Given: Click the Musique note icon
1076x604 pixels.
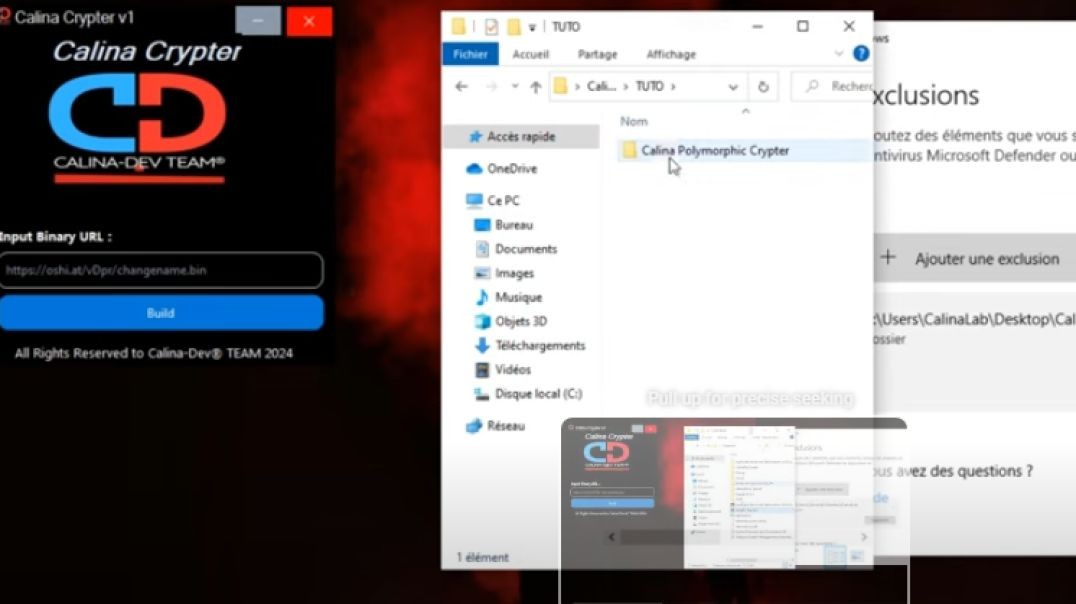Looking at the screenshot, I should pyautogui.click(x=482, y=297).
